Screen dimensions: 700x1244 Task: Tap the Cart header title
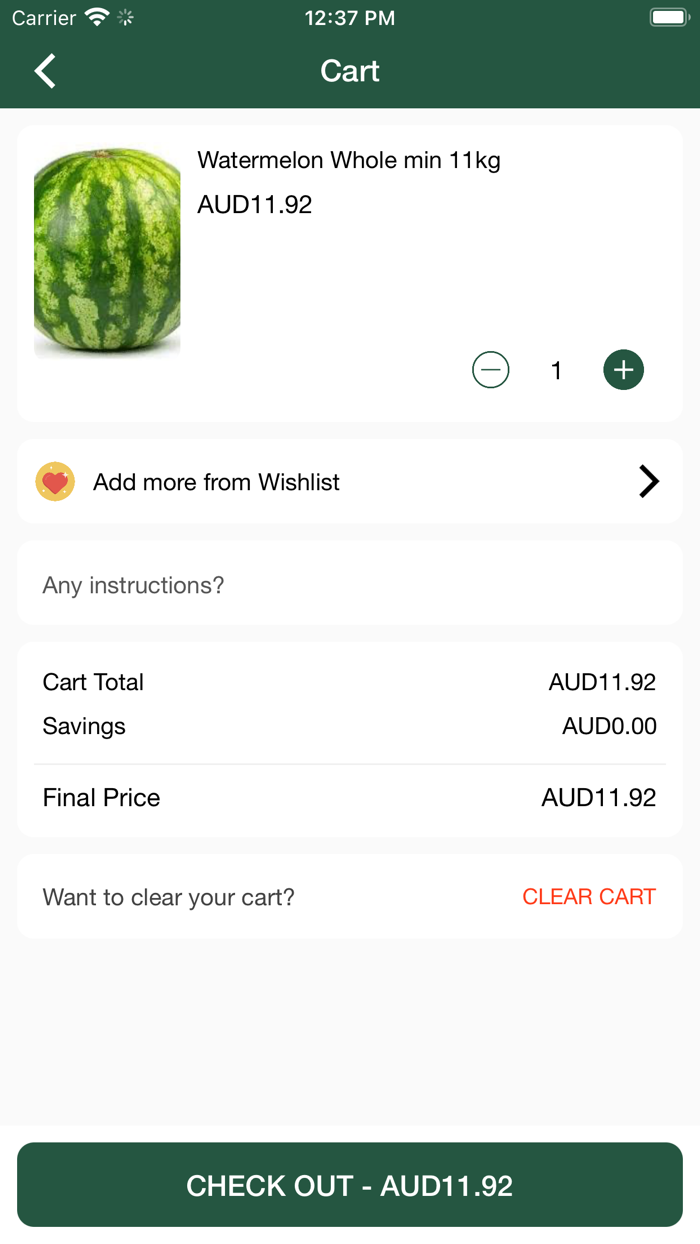[x=350, y=71]
